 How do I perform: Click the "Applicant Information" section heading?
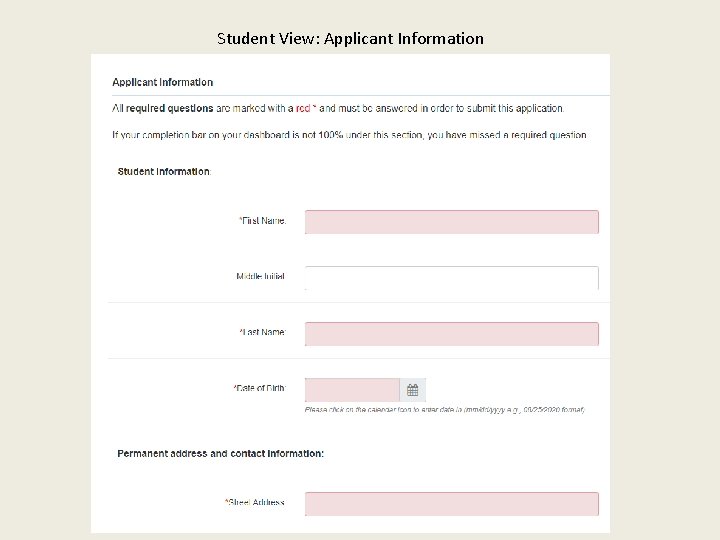pyautogui.click(x=163, y=82)
